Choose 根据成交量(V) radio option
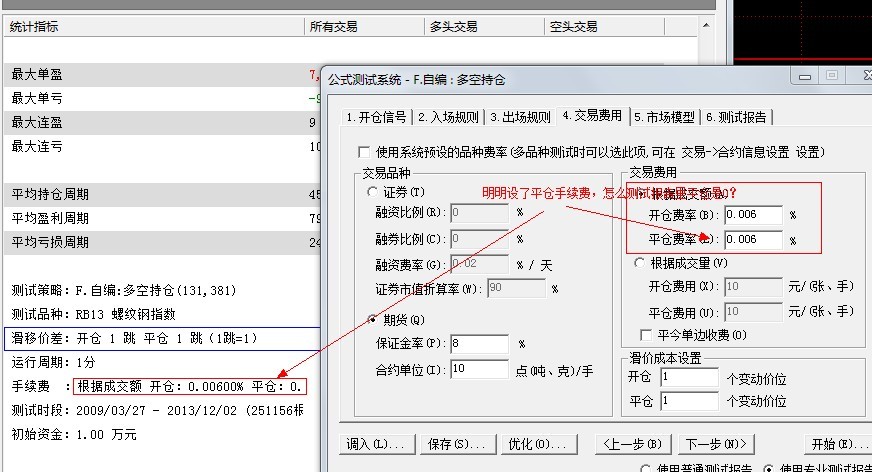 pos(640,263)
